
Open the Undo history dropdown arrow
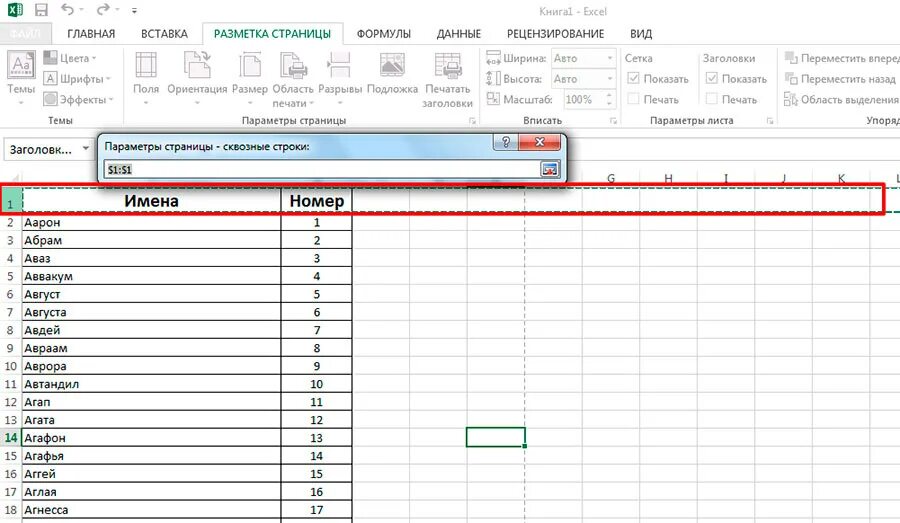click(81, 10)
